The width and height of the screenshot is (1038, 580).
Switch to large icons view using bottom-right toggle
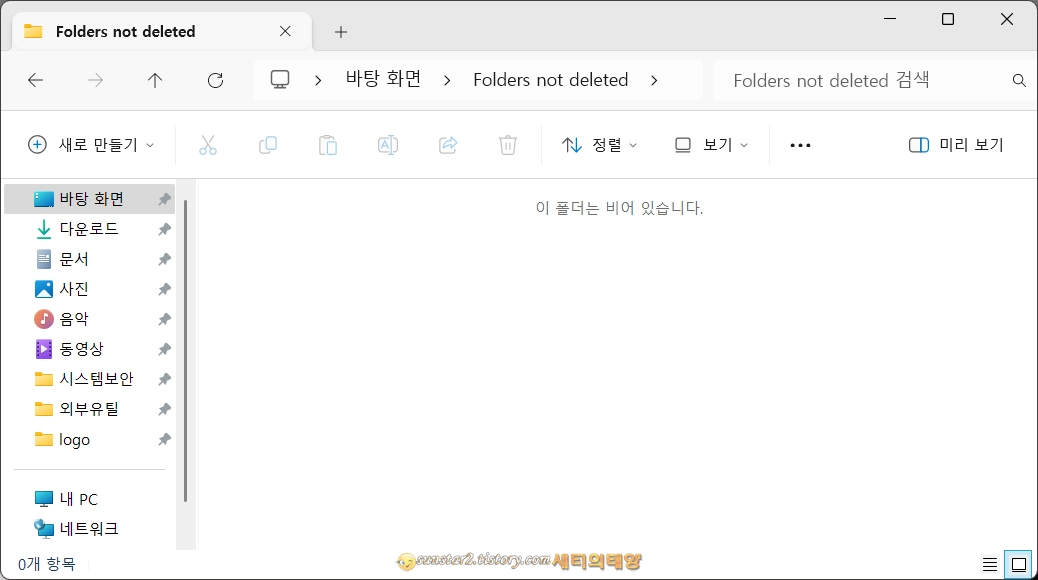(x=1018, y=563)
